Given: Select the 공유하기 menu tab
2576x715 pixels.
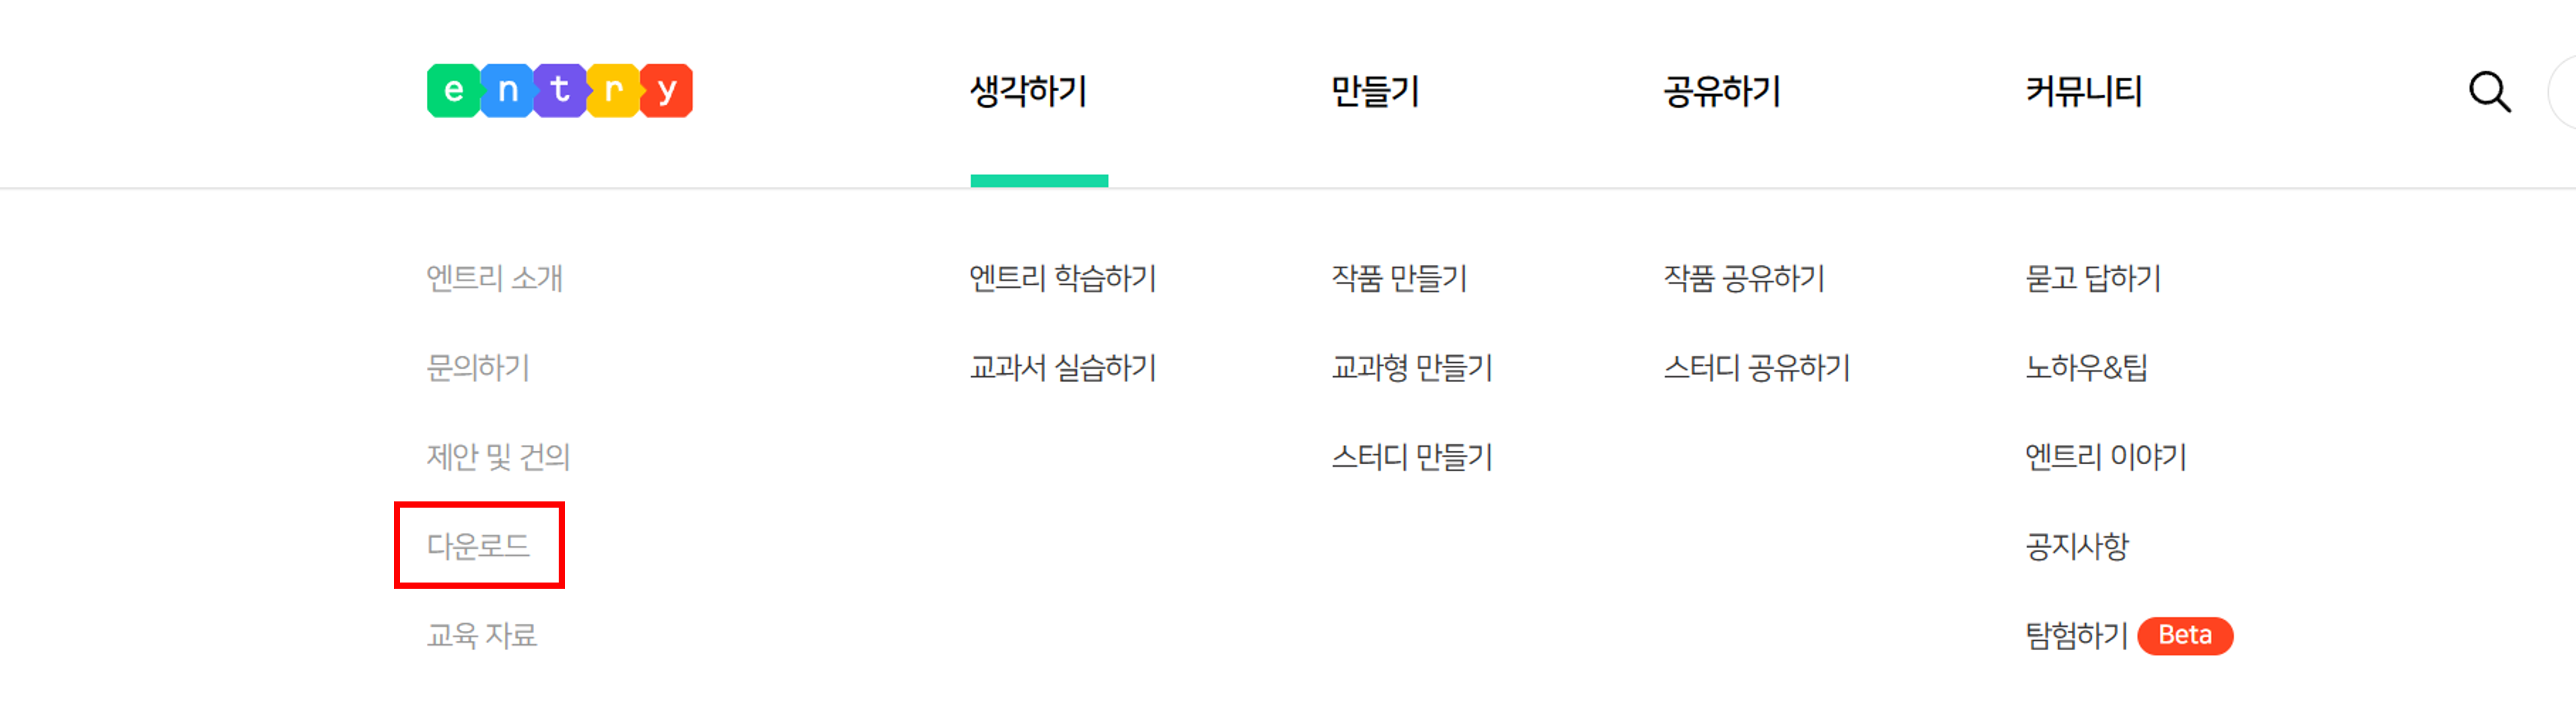Looking at the screenshot, I should pyautogui.click(x=1721, y=92).
